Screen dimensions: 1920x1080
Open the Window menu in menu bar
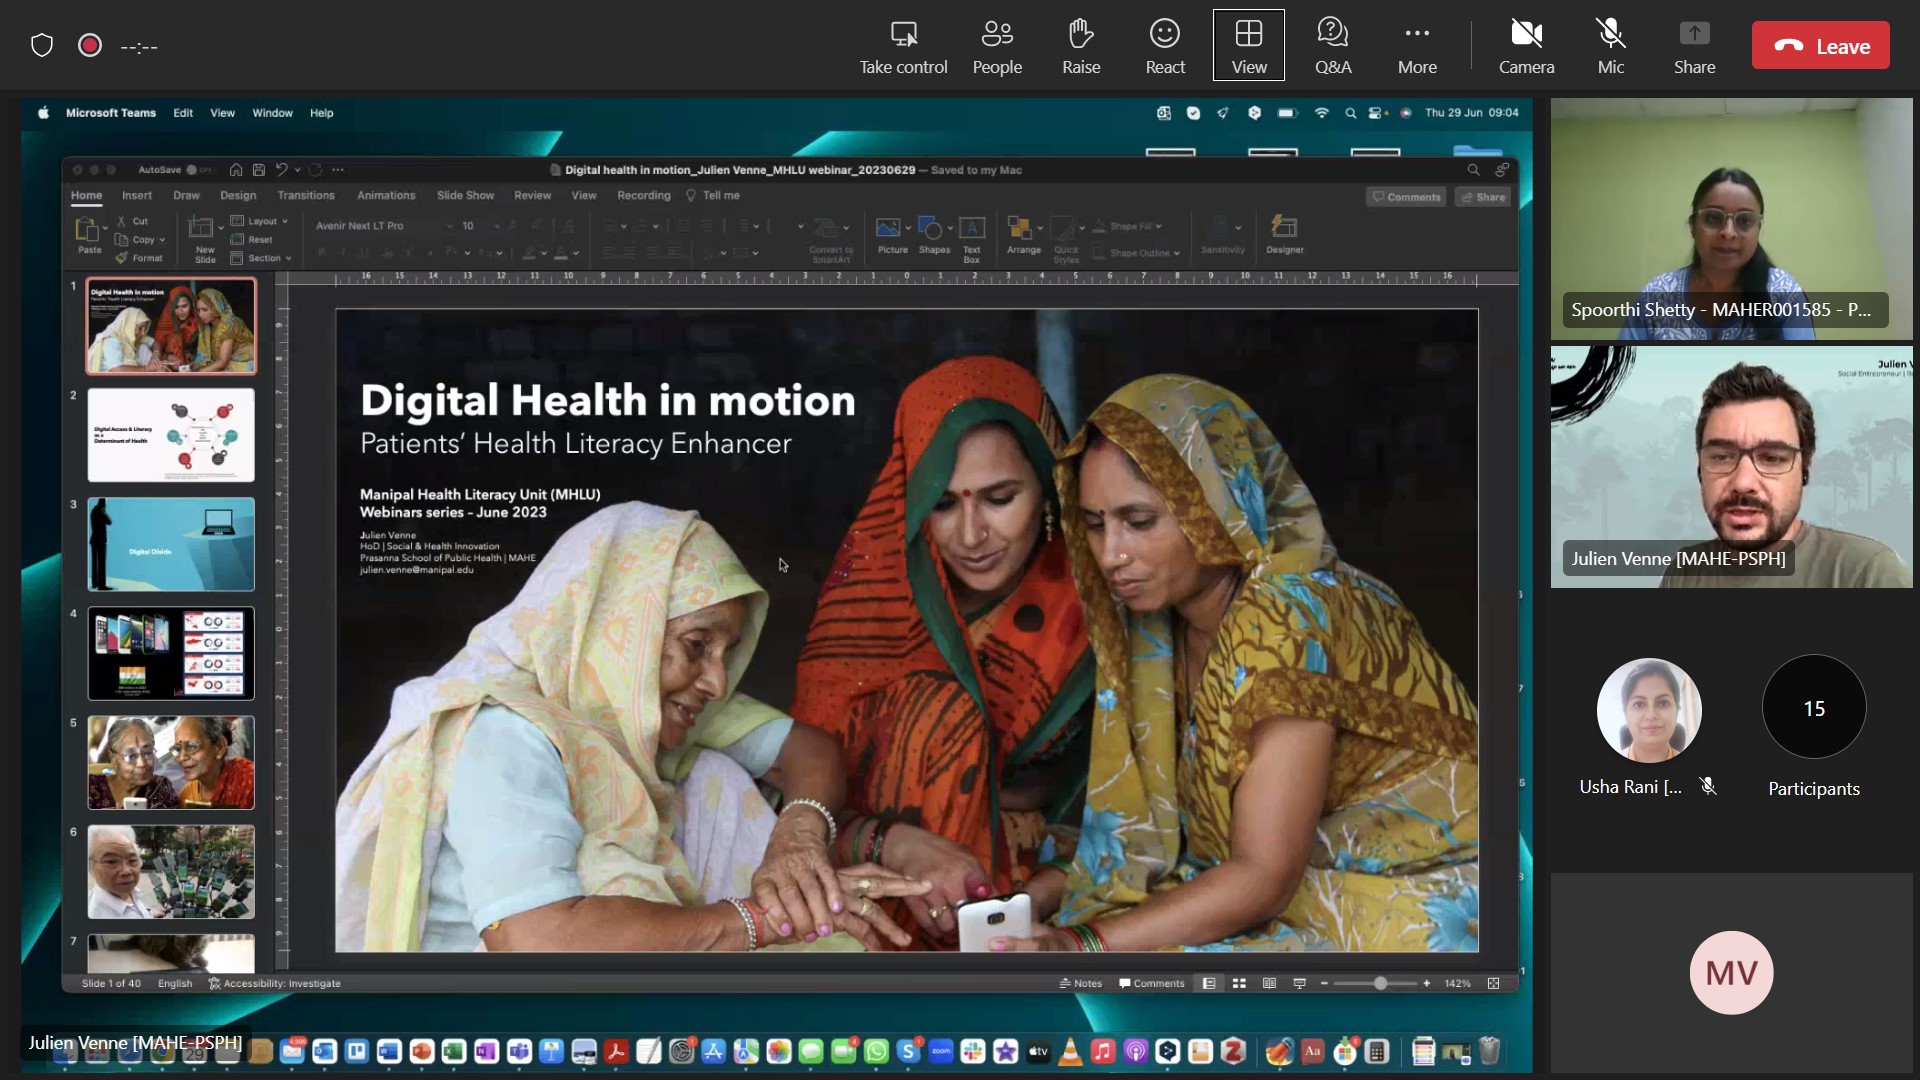(272, 113)
